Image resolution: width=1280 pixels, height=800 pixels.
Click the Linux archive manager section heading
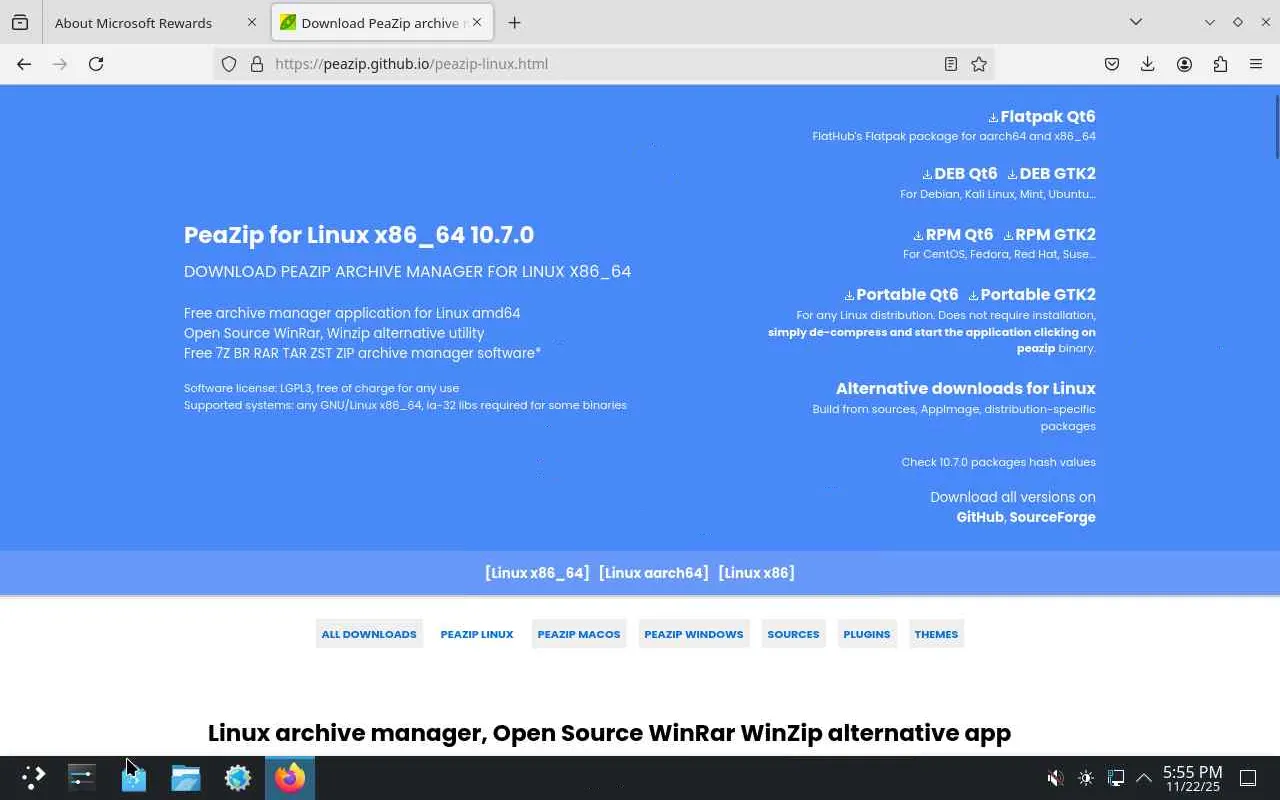tap(609, 733)
